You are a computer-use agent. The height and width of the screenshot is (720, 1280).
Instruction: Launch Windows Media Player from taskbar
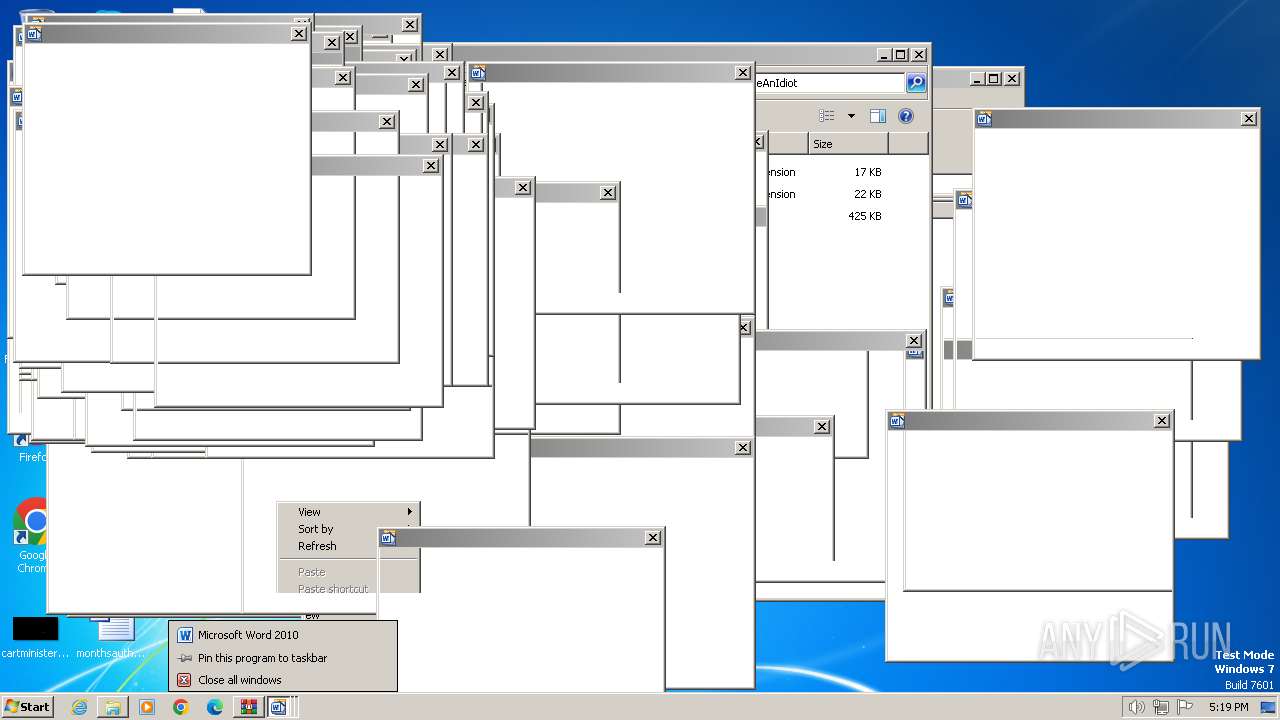[147, 707]
